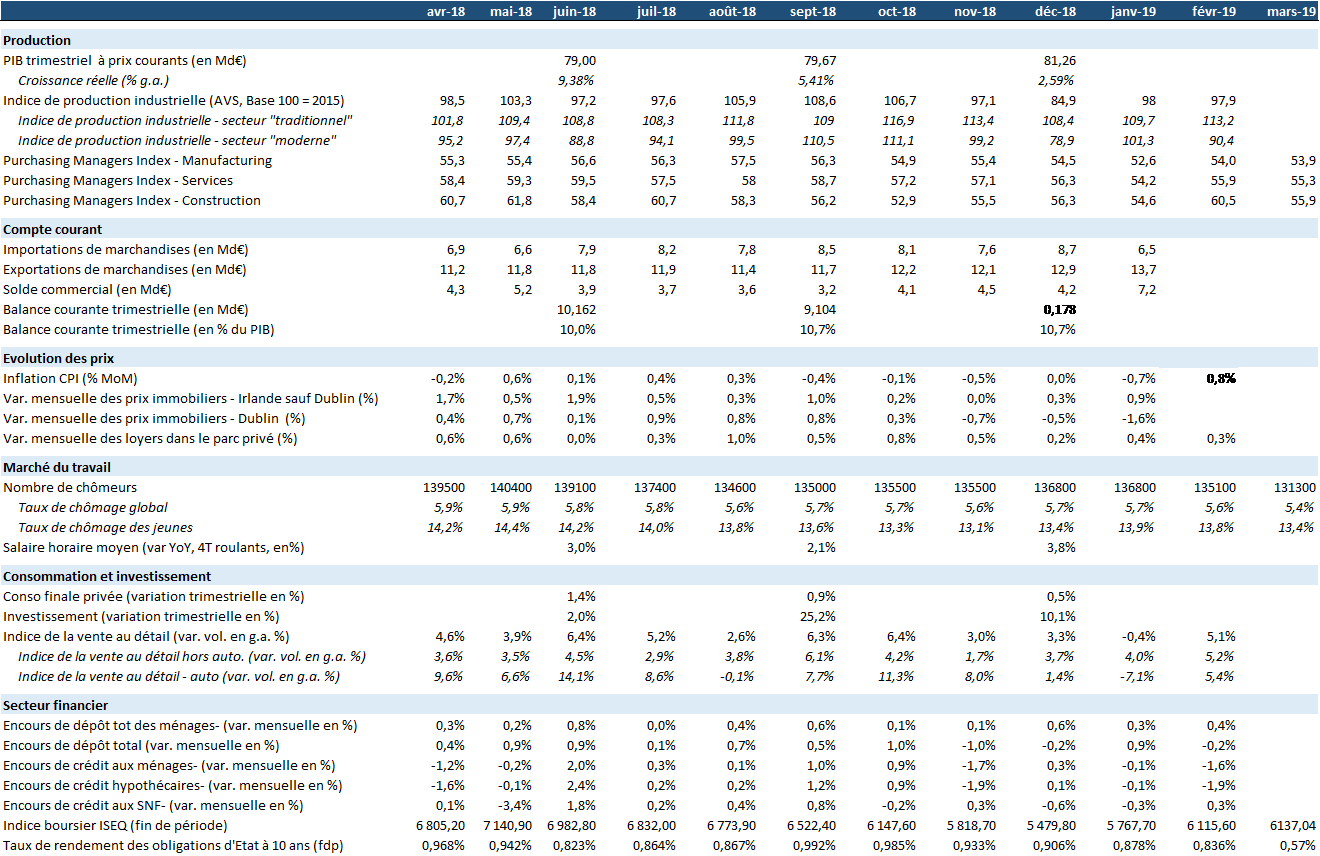This screenshot has height=856, width=1320.
Task: Select the Conso finale privée row label
Action: pos(154,596)
